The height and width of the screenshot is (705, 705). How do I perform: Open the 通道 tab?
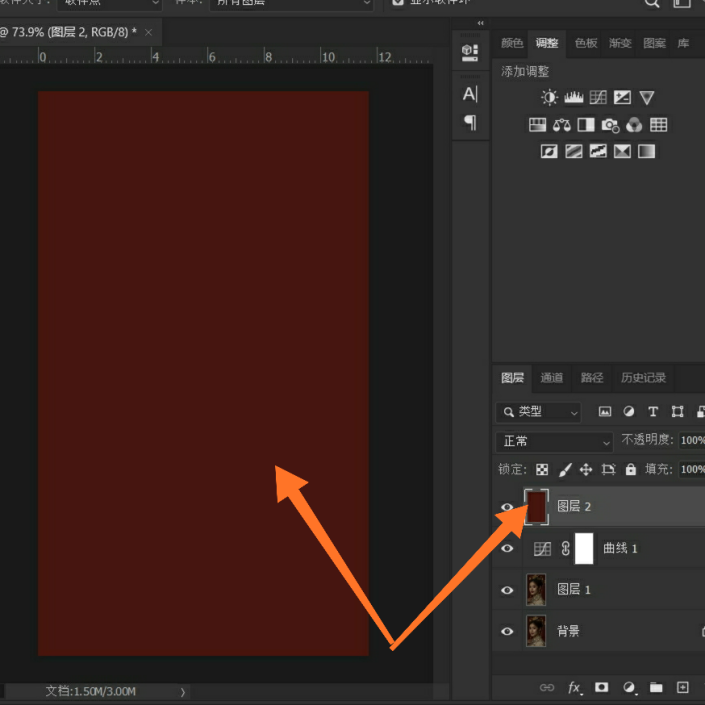551,378
